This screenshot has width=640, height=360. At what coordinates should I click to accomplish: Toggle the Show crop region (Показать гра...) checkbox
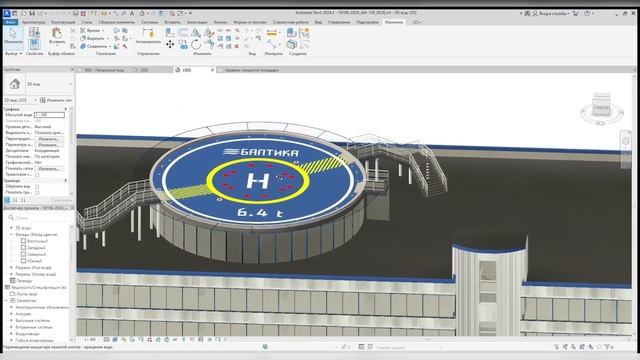click(37, 192)
